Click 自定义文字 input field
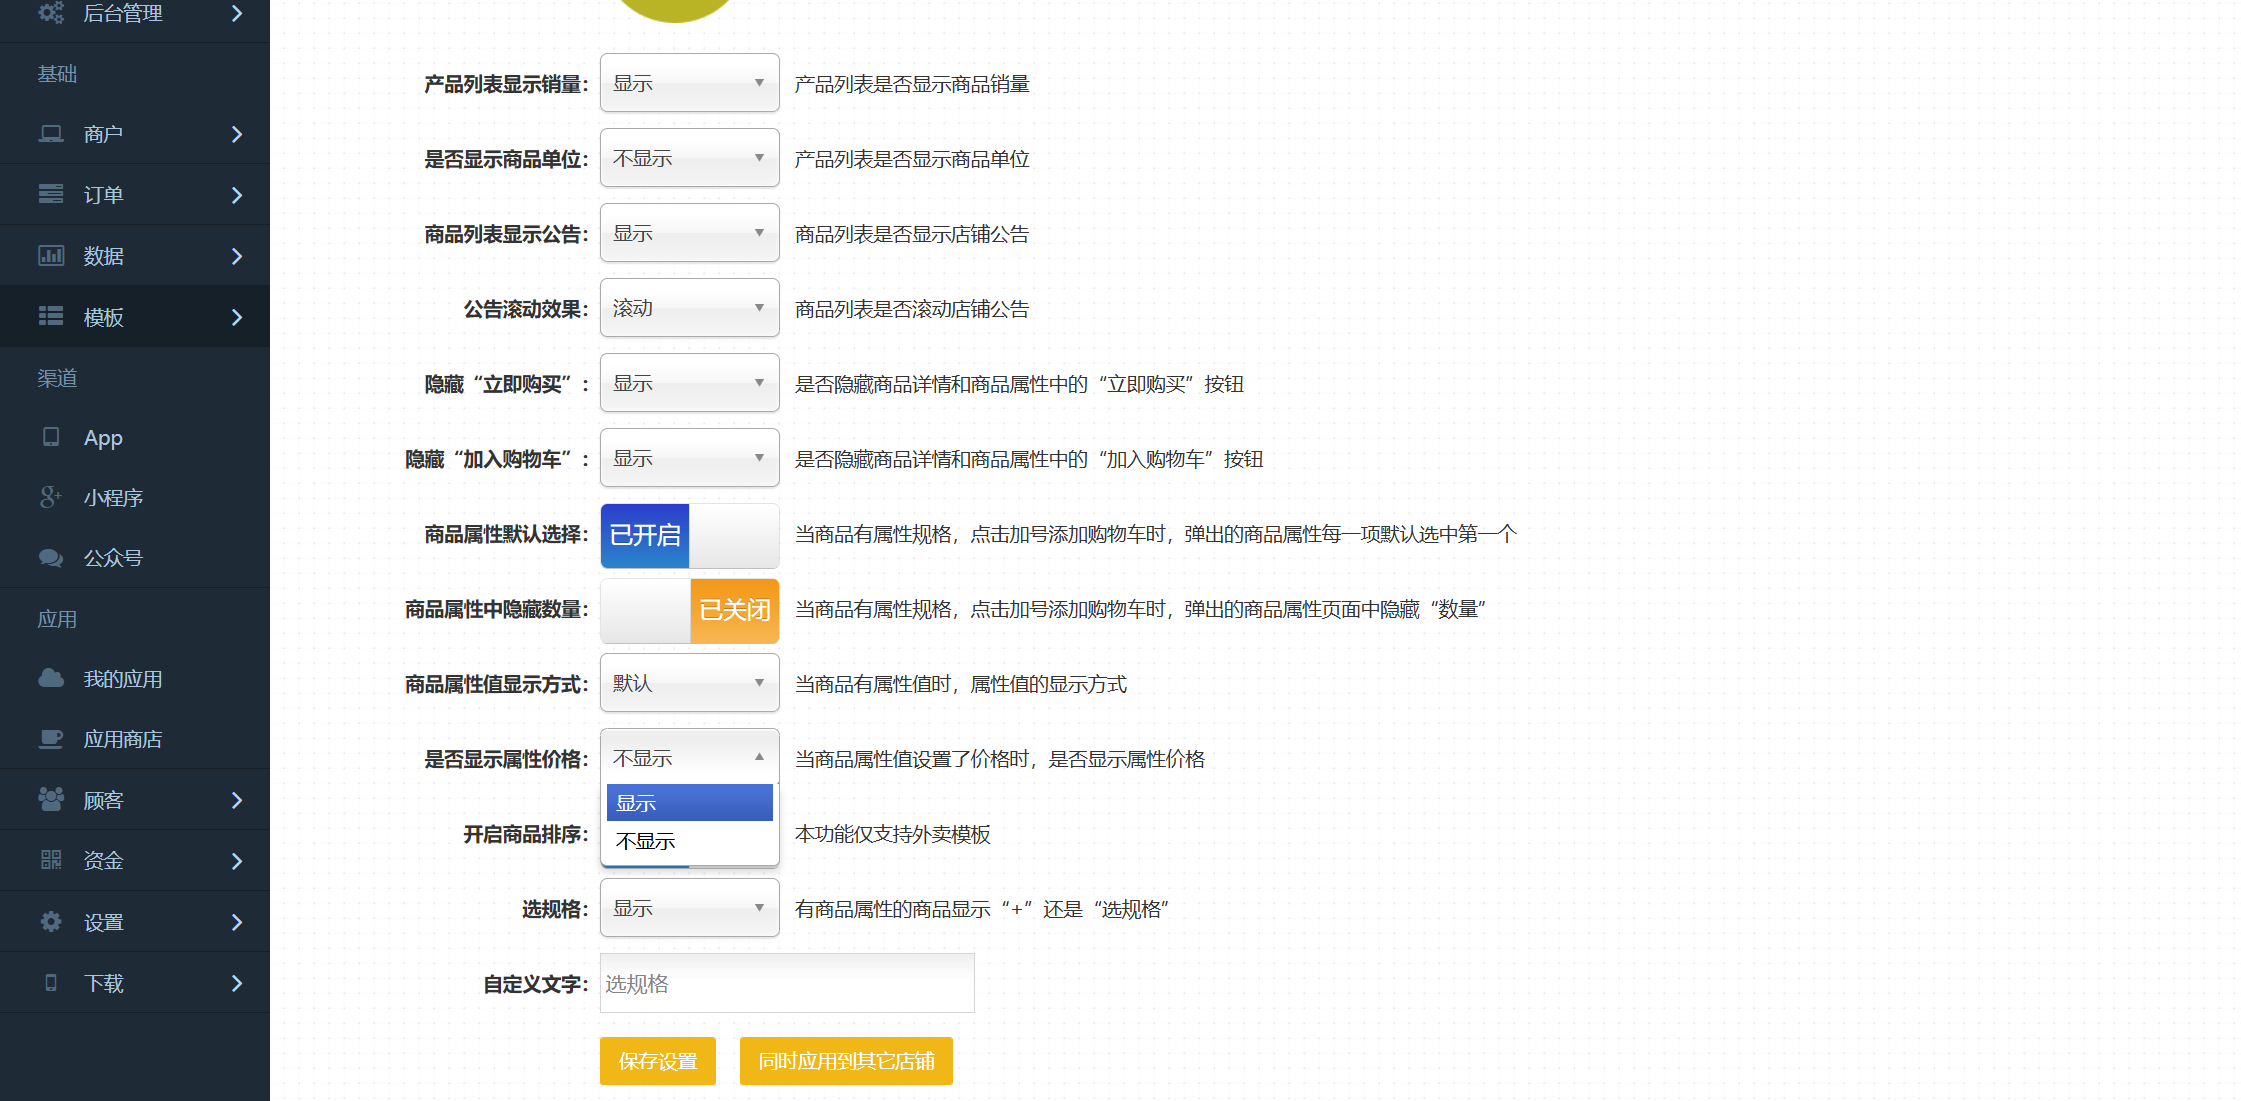The height and width of the screenshot is (1101, 2241). pyautogui.click(x=787, y=984)
